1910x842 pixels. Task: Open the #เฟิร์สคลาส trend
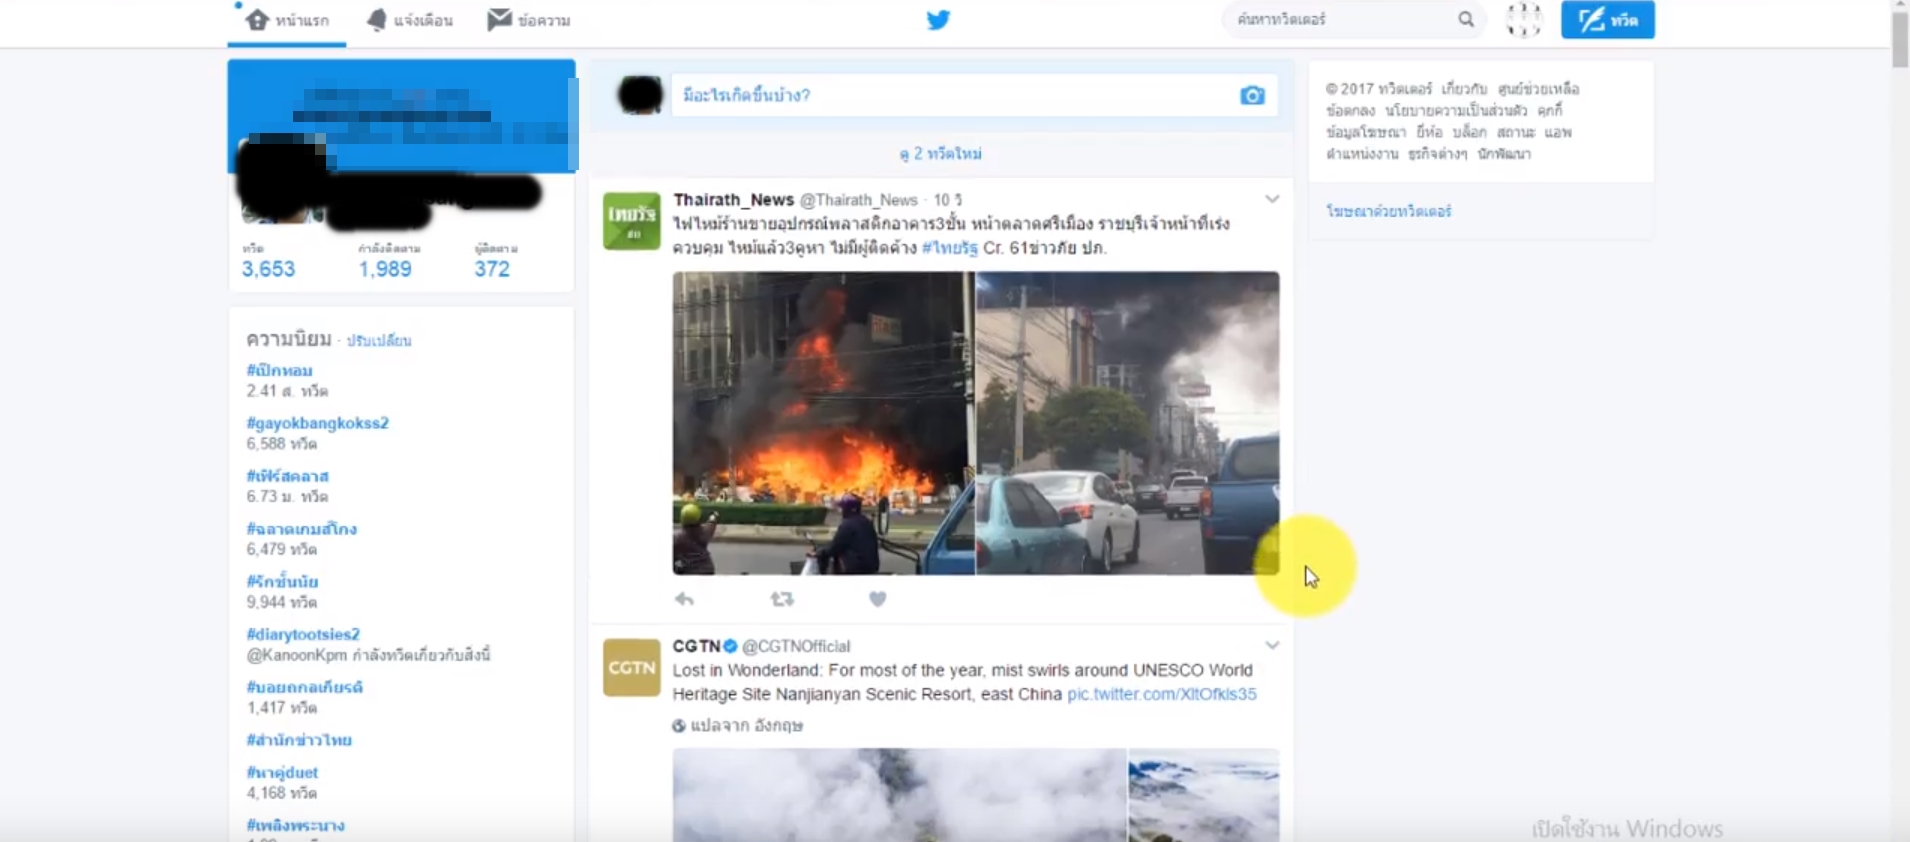pyautogui.click(x=287, y=476)
